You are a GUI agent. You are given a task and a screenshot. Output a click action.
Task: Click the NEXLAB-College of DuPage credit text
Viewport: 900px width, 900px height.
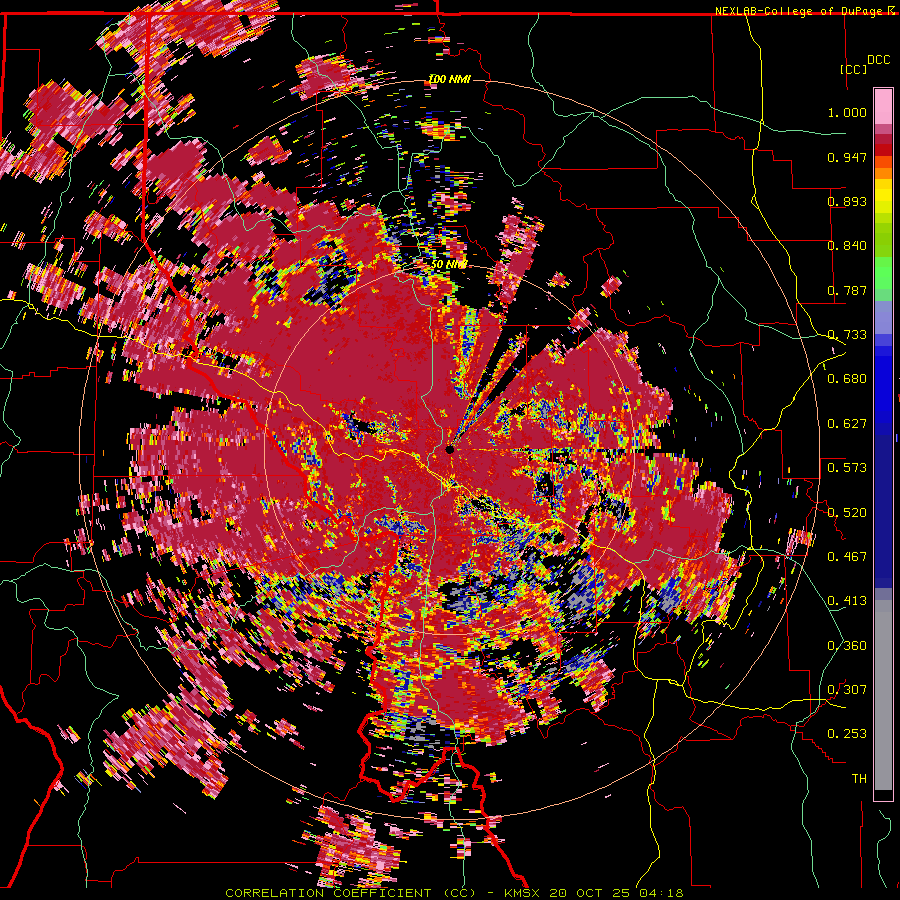(x=803, y=11)
